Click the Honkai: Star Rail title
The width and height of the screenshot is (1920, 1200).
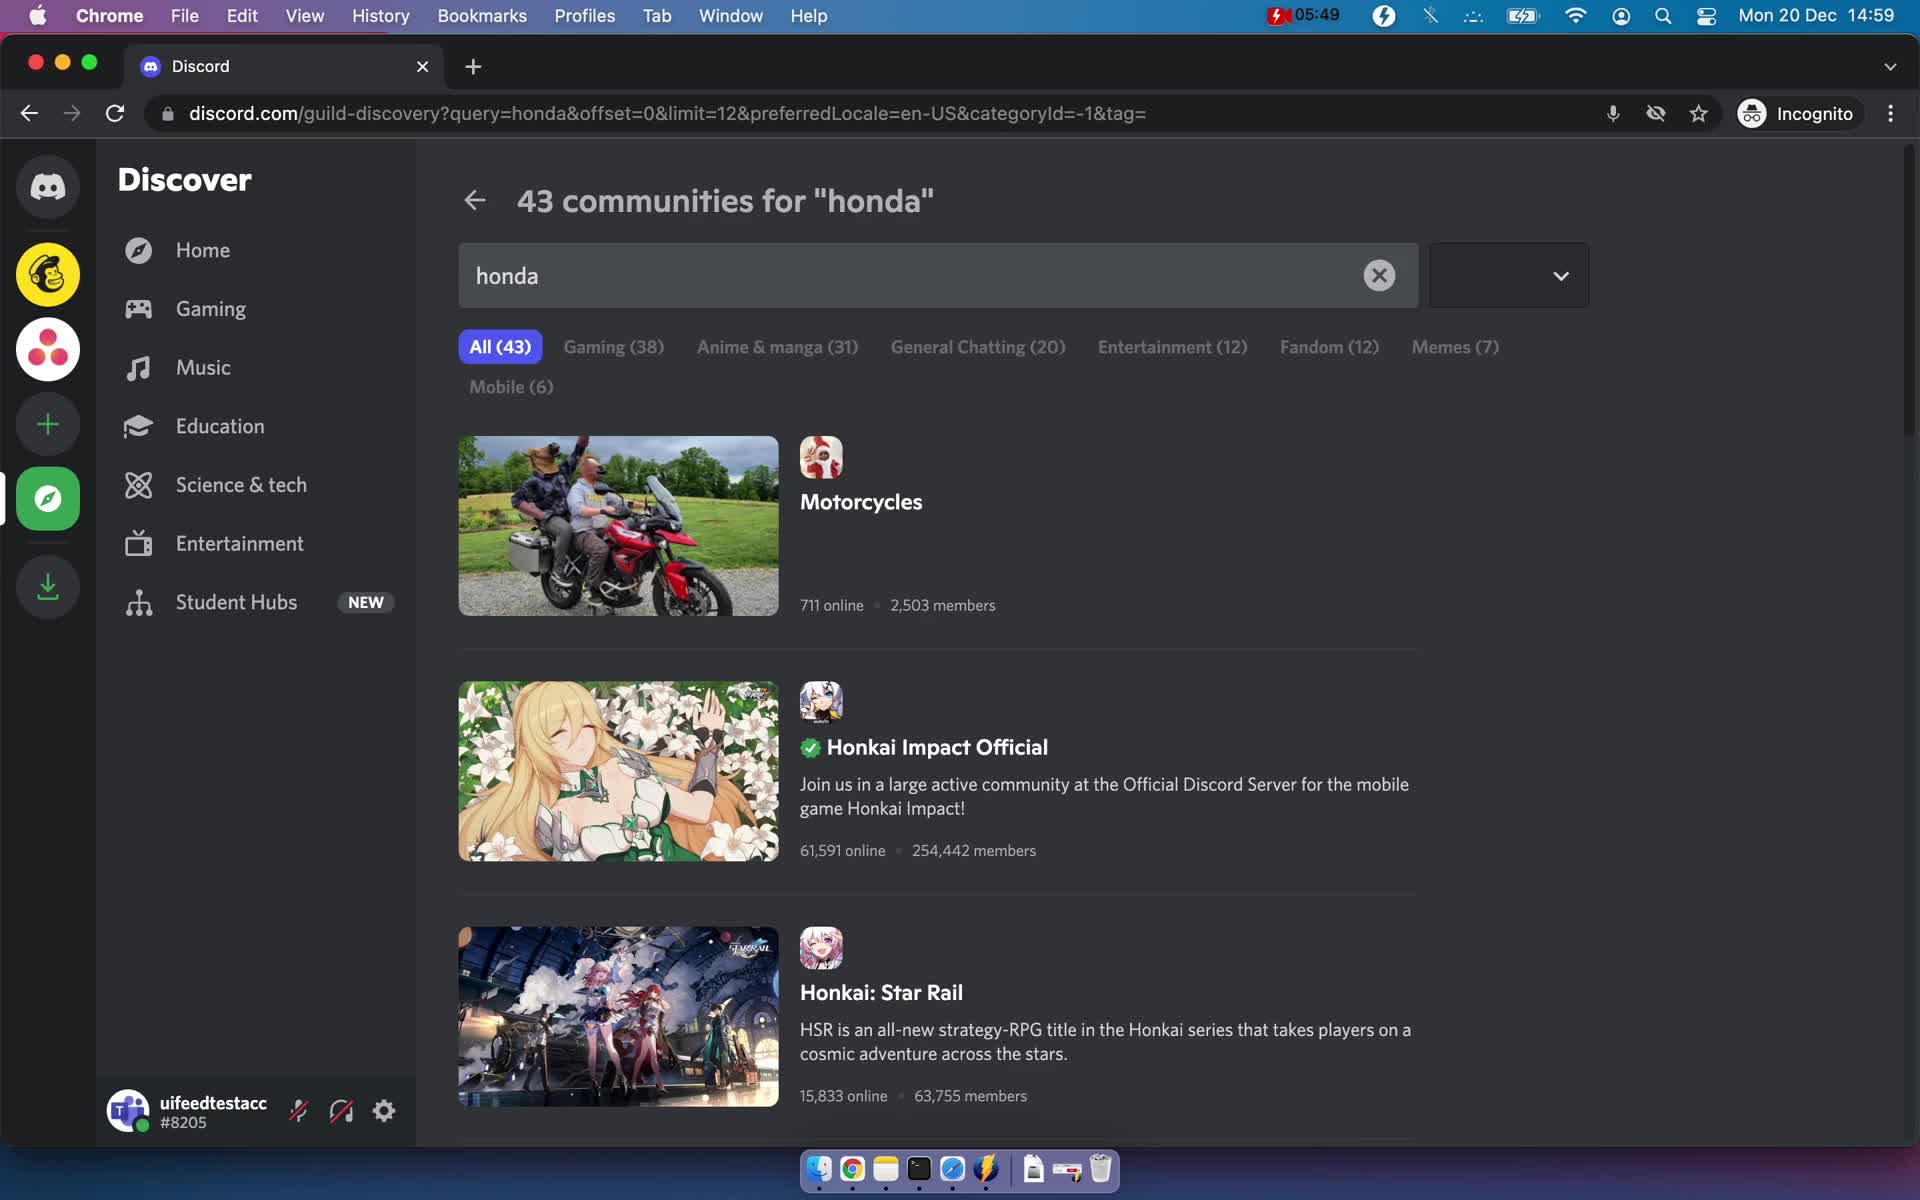tap(881, 993)
